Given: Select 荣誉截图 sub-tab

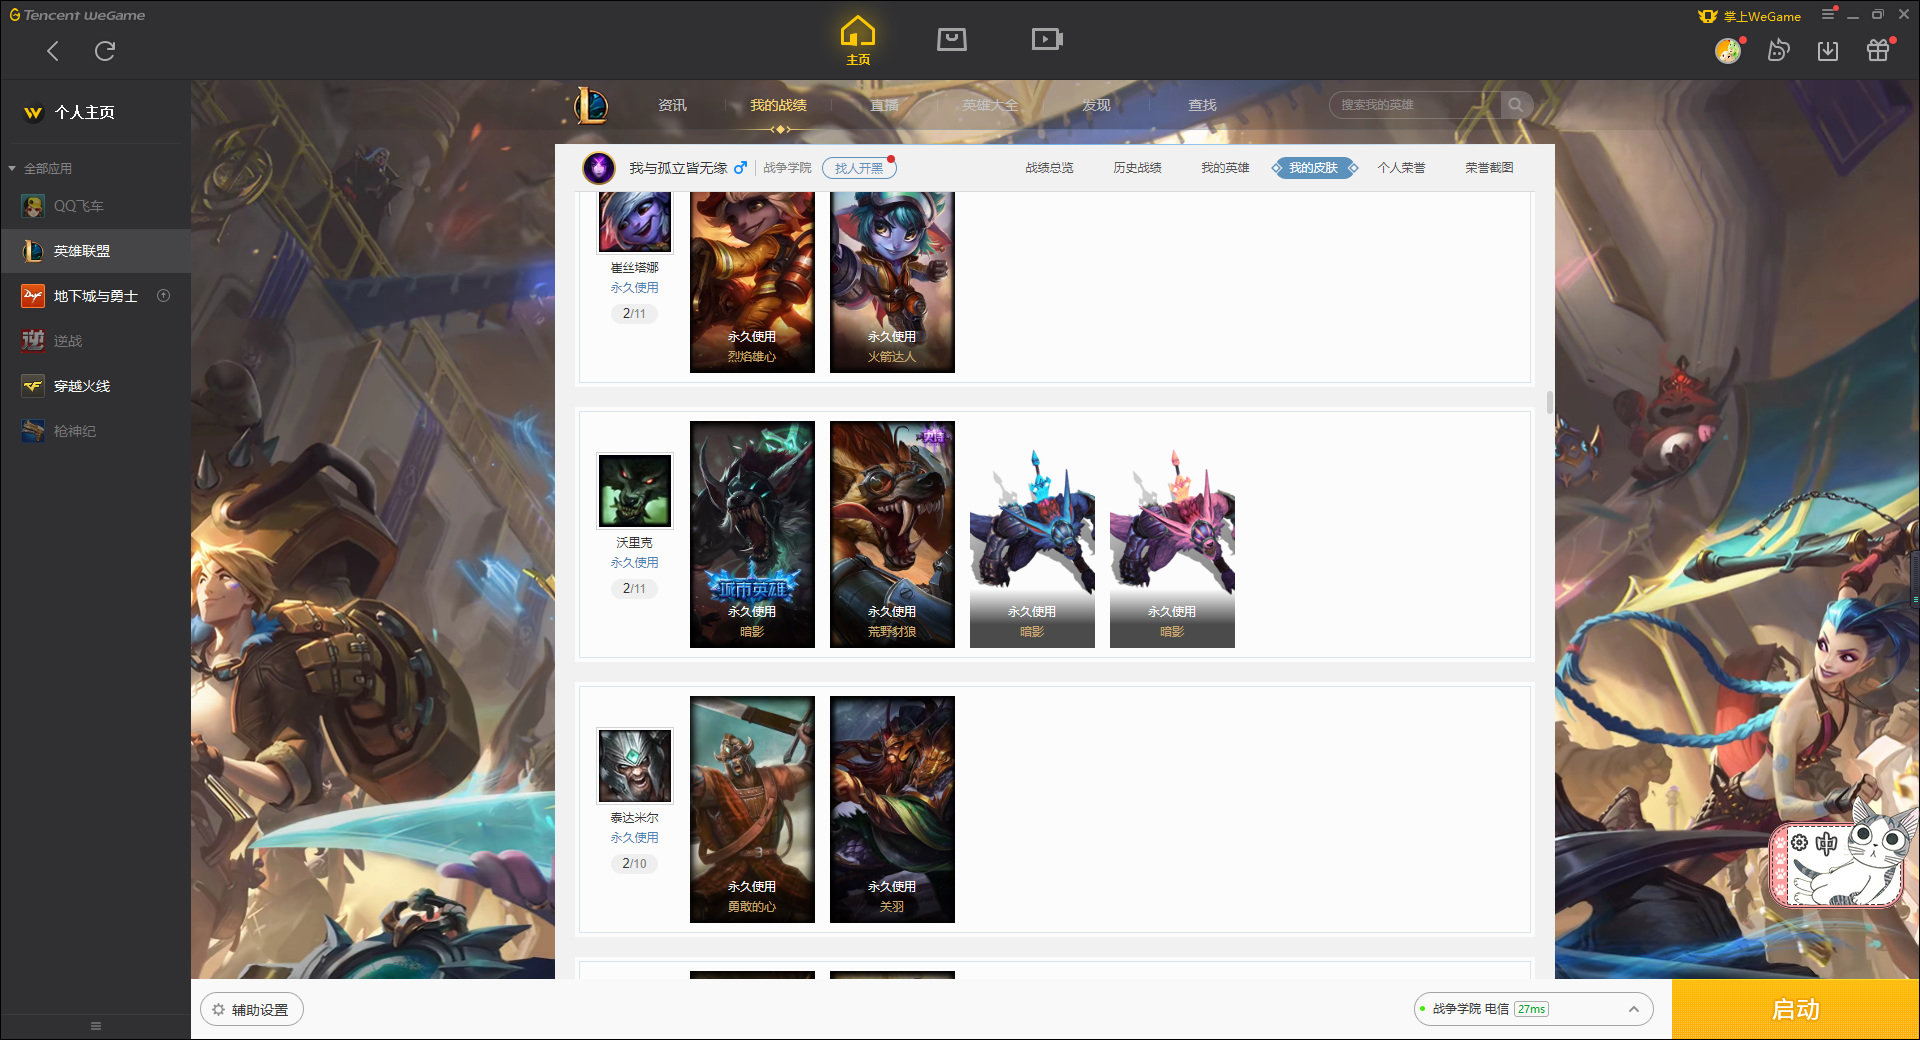Looking at the screenshot, I should tap(1489, 168).
